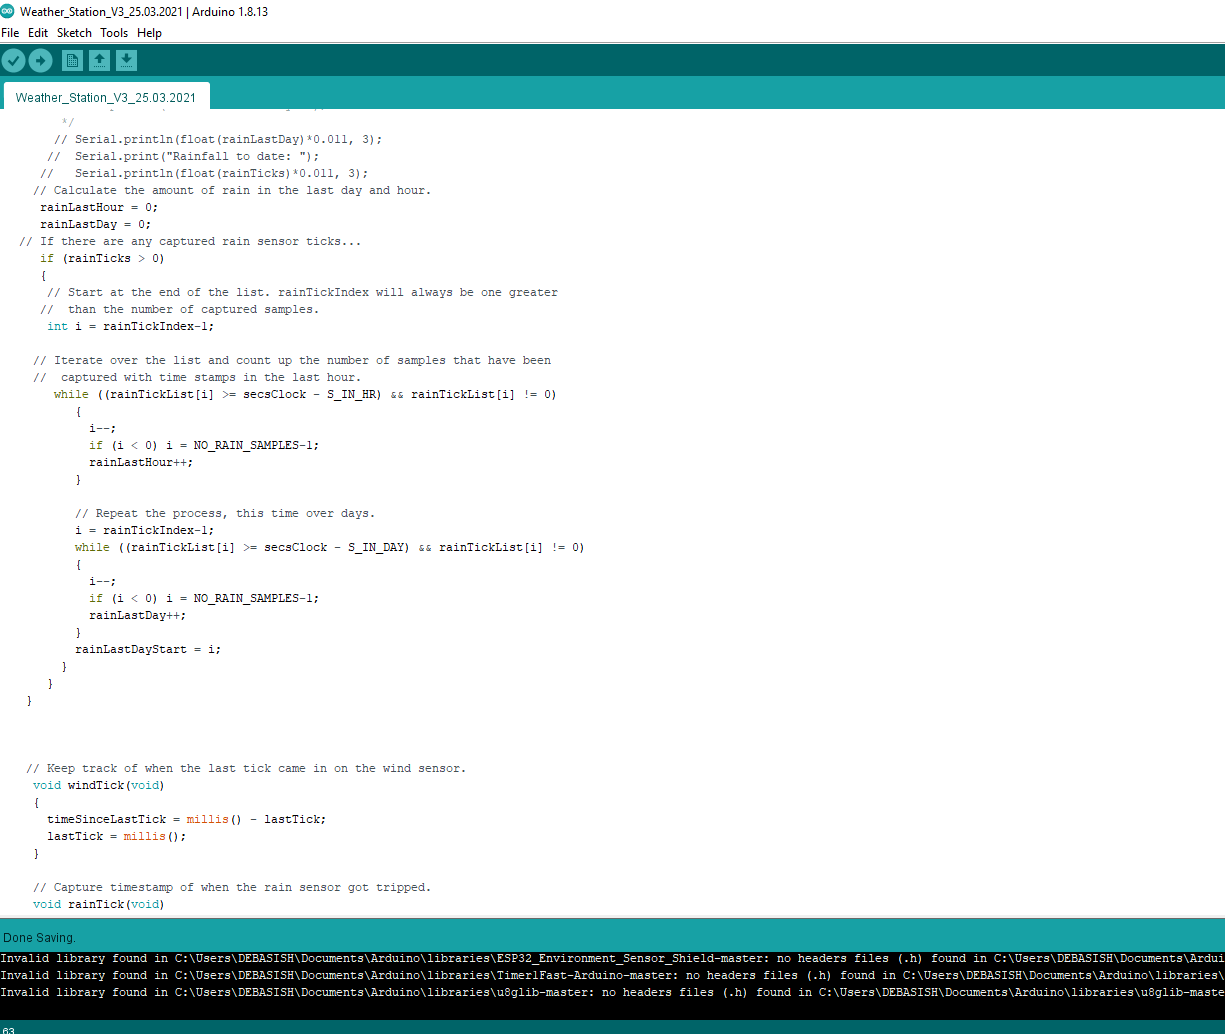Open the File menu
Viewport: 1225px width, 1034px height.
point(10,33)
